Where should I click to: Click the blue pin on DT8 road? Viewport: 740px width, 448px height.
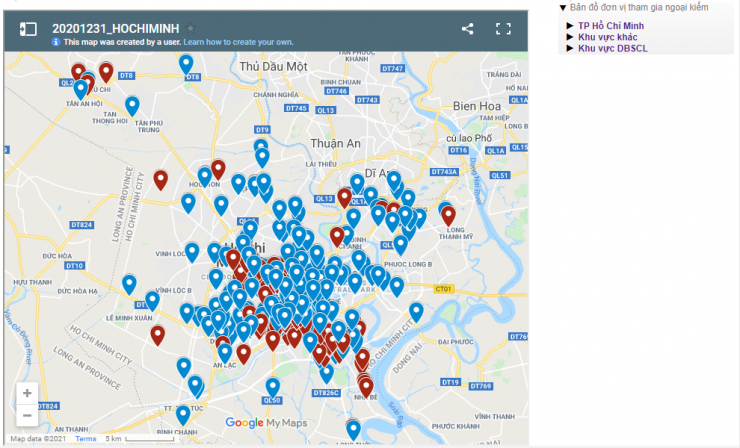(x=186, y=63)
